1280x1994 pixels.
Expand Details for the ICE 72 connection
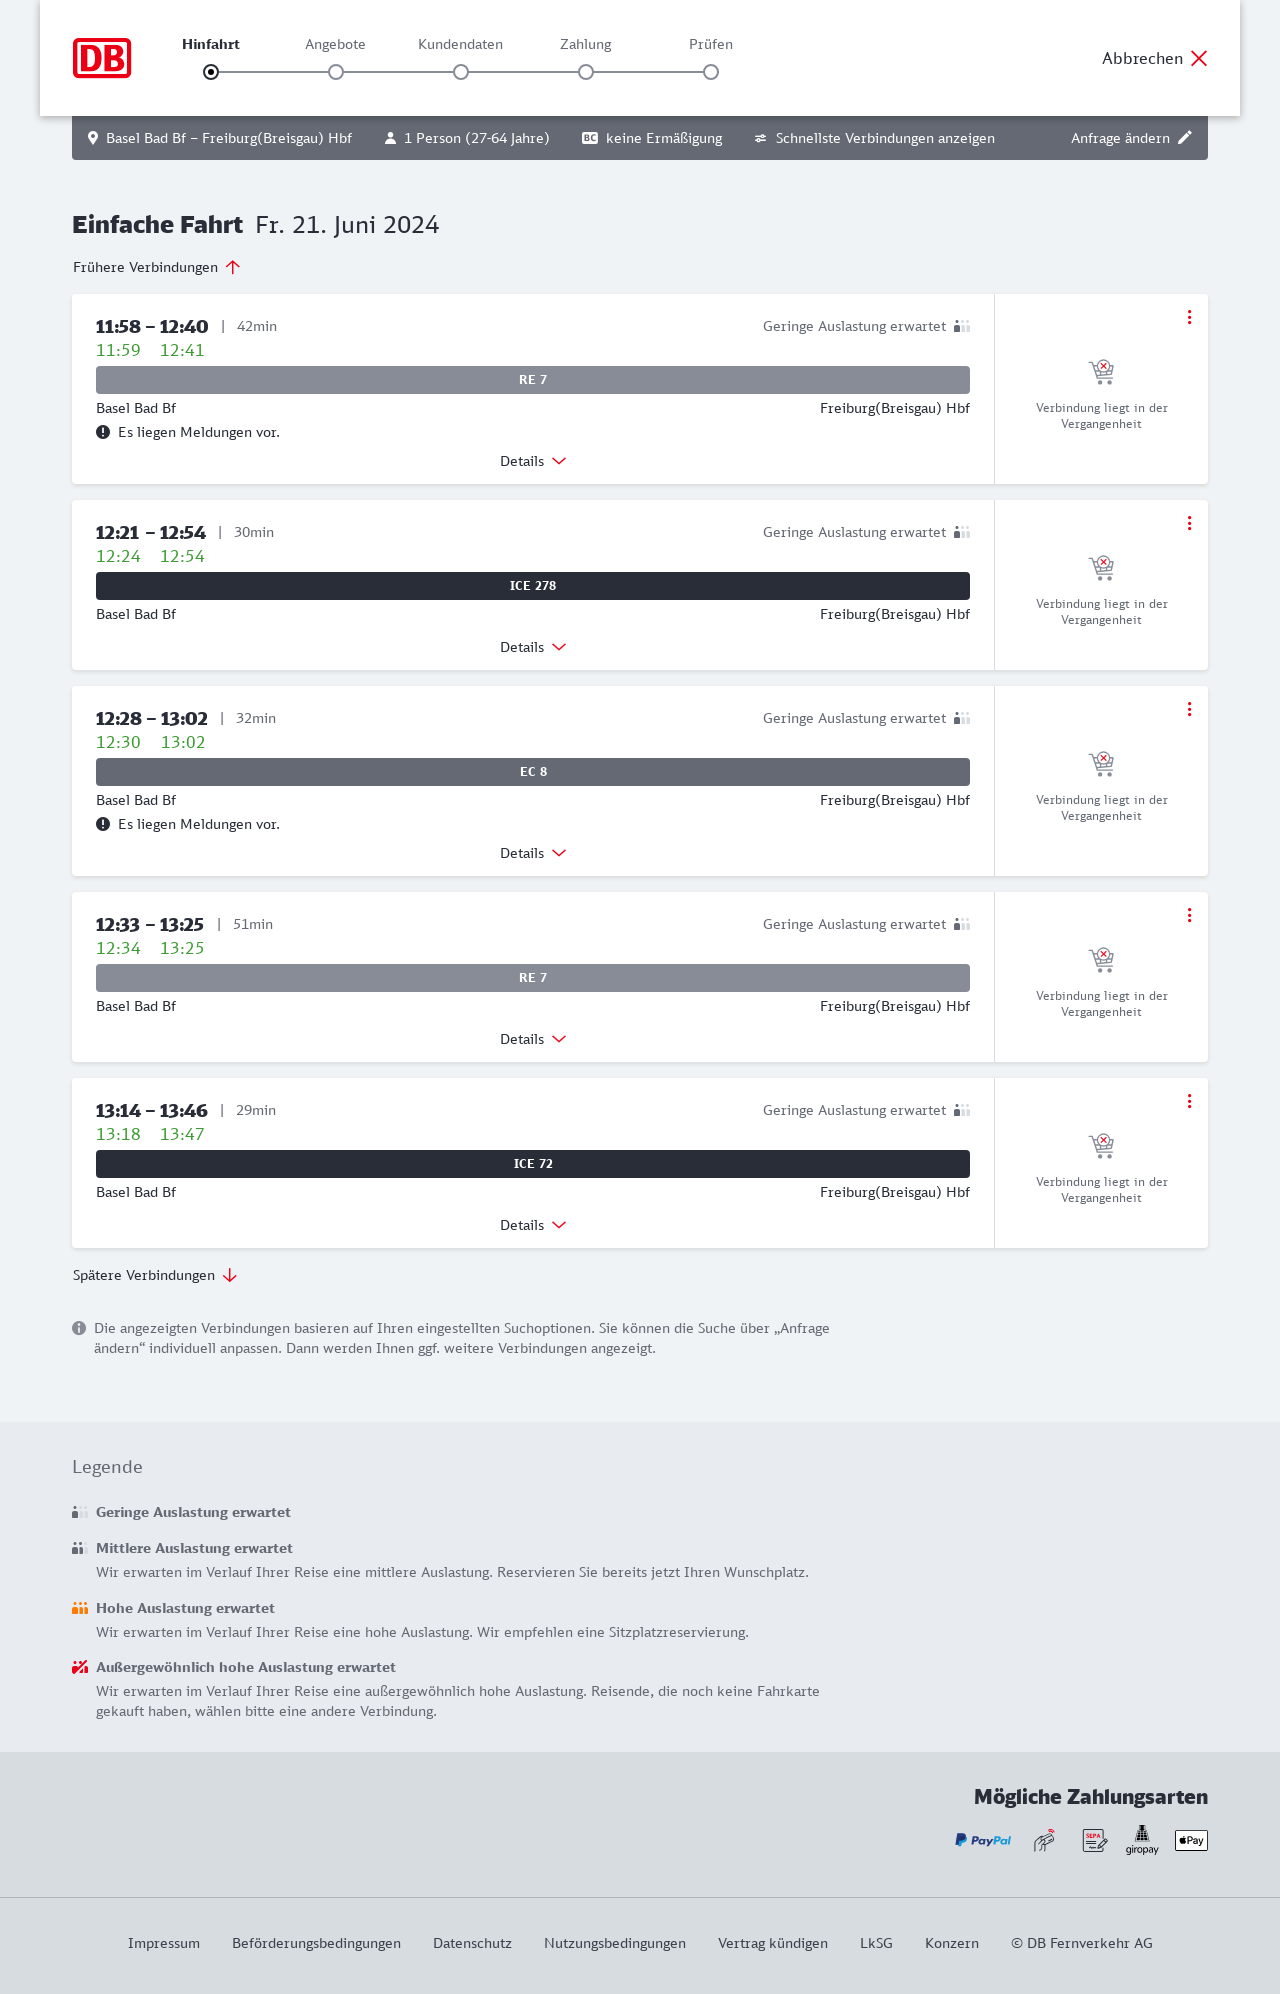[x=533, y=1225]
